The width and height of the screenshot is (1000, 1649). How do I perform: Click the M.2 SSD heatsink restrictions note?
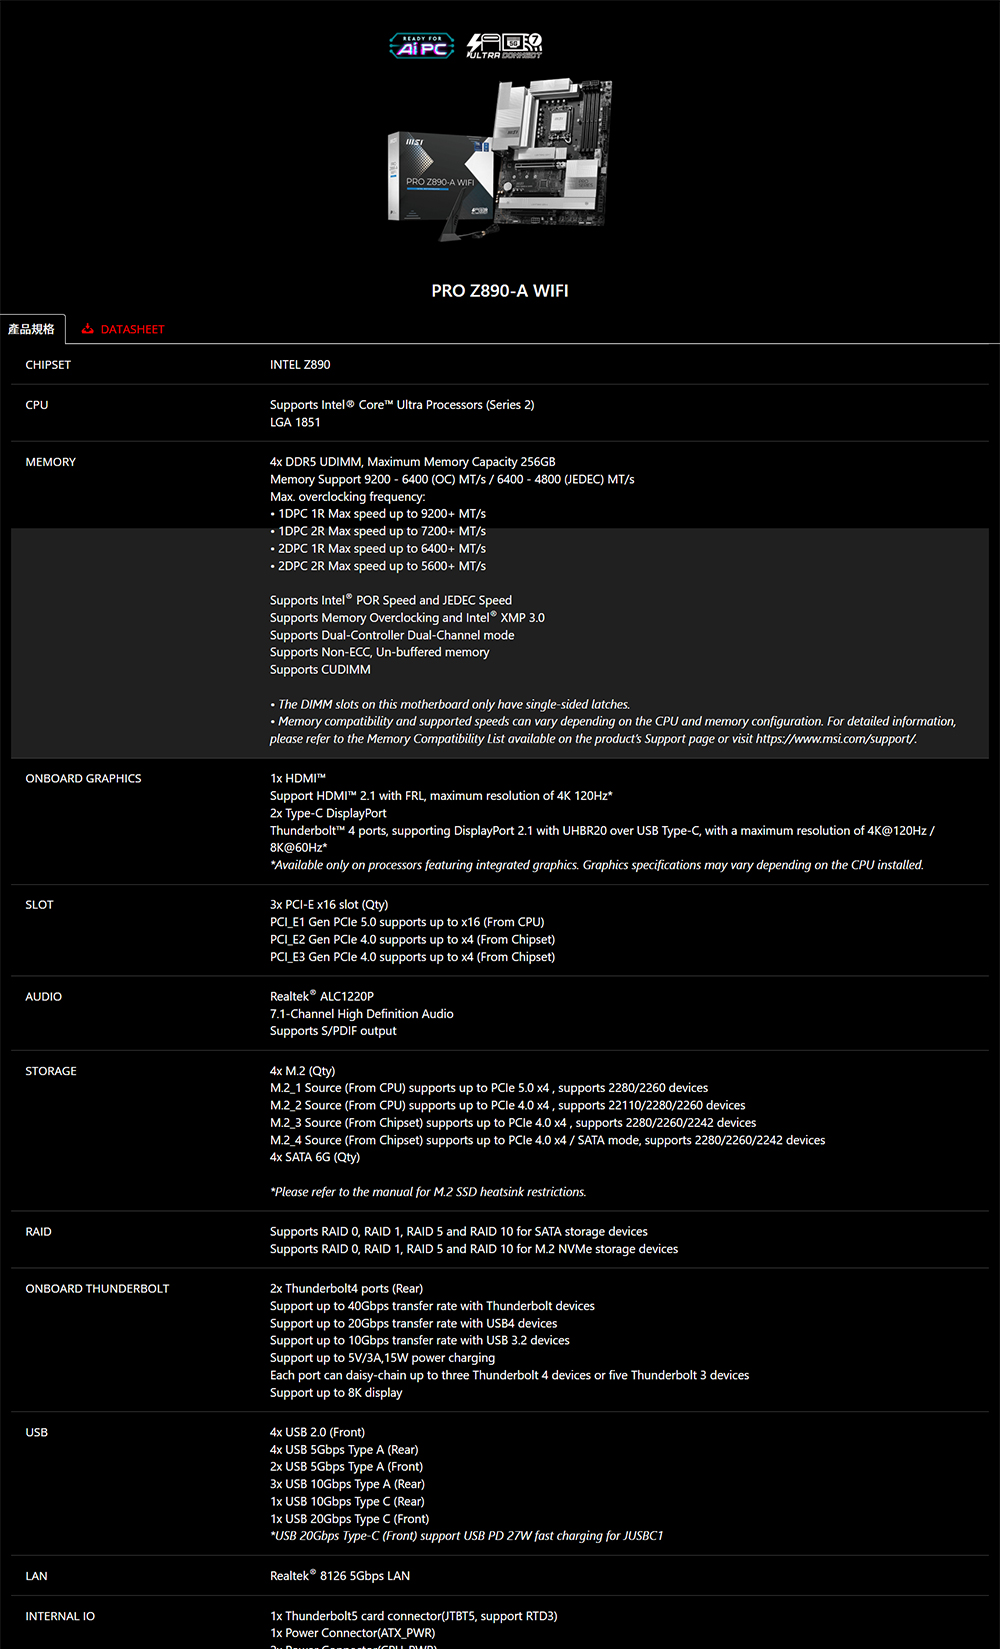[428, 1192]
